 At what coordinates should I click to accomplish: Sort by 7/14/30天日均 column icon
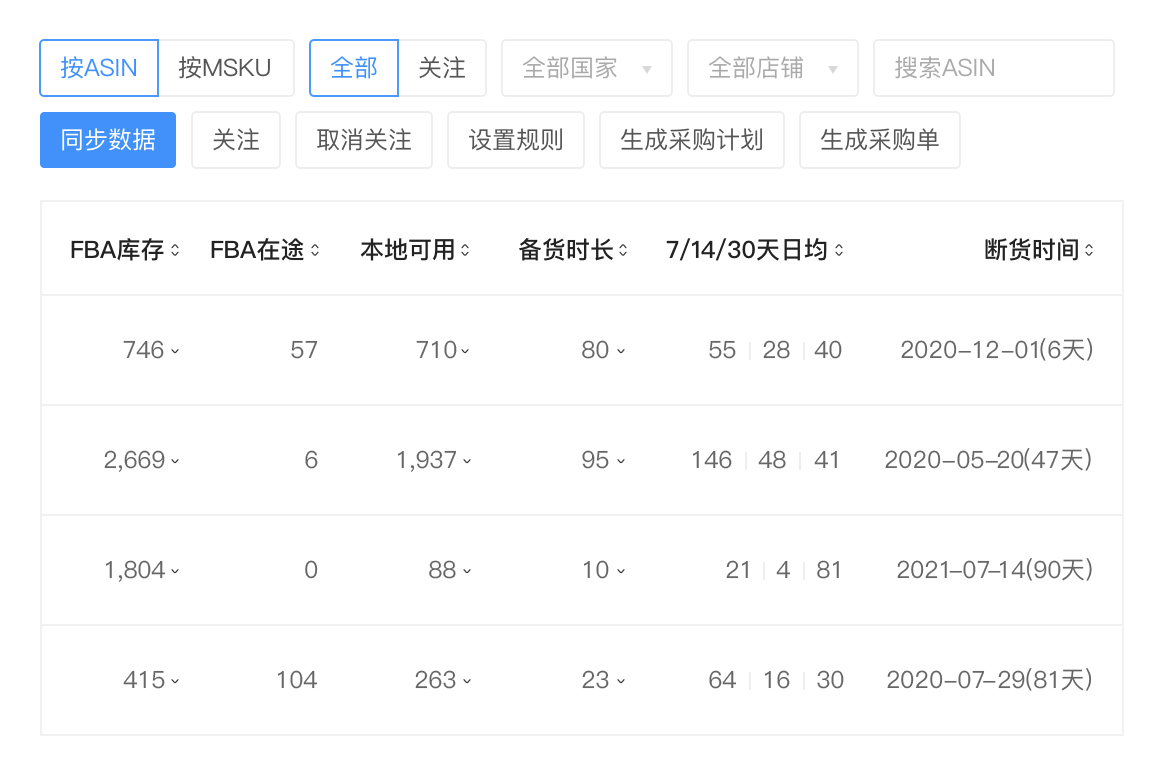point(839,250)
